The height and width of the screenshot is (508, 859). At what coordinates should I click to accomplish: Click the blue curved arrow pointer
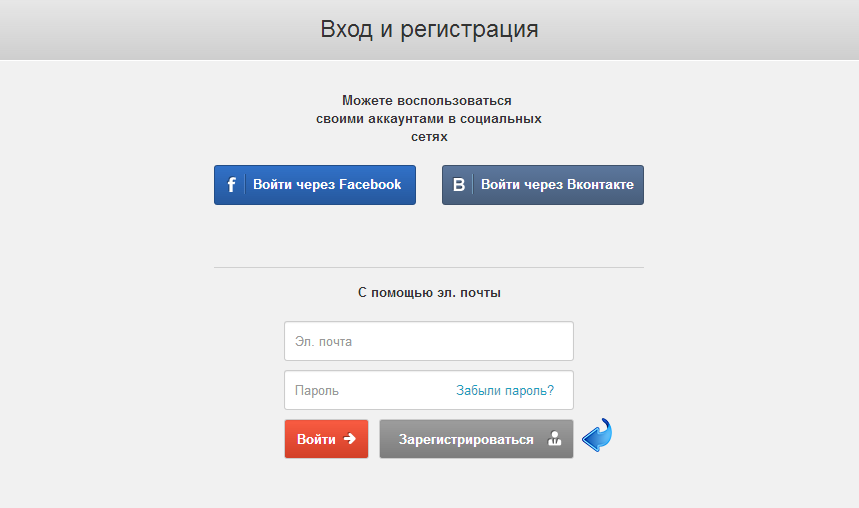[597, 436]
